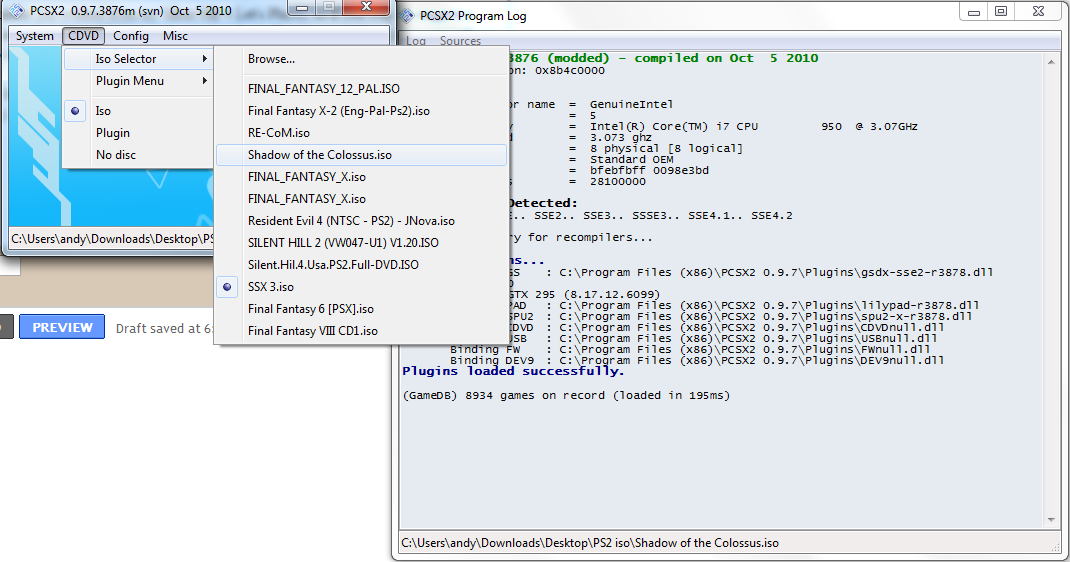Choose Final Fantasy X-2 (Eng-Pal-Ps2).iso
The width and height of the screenshot is (1070, 562).
point(362,110)
